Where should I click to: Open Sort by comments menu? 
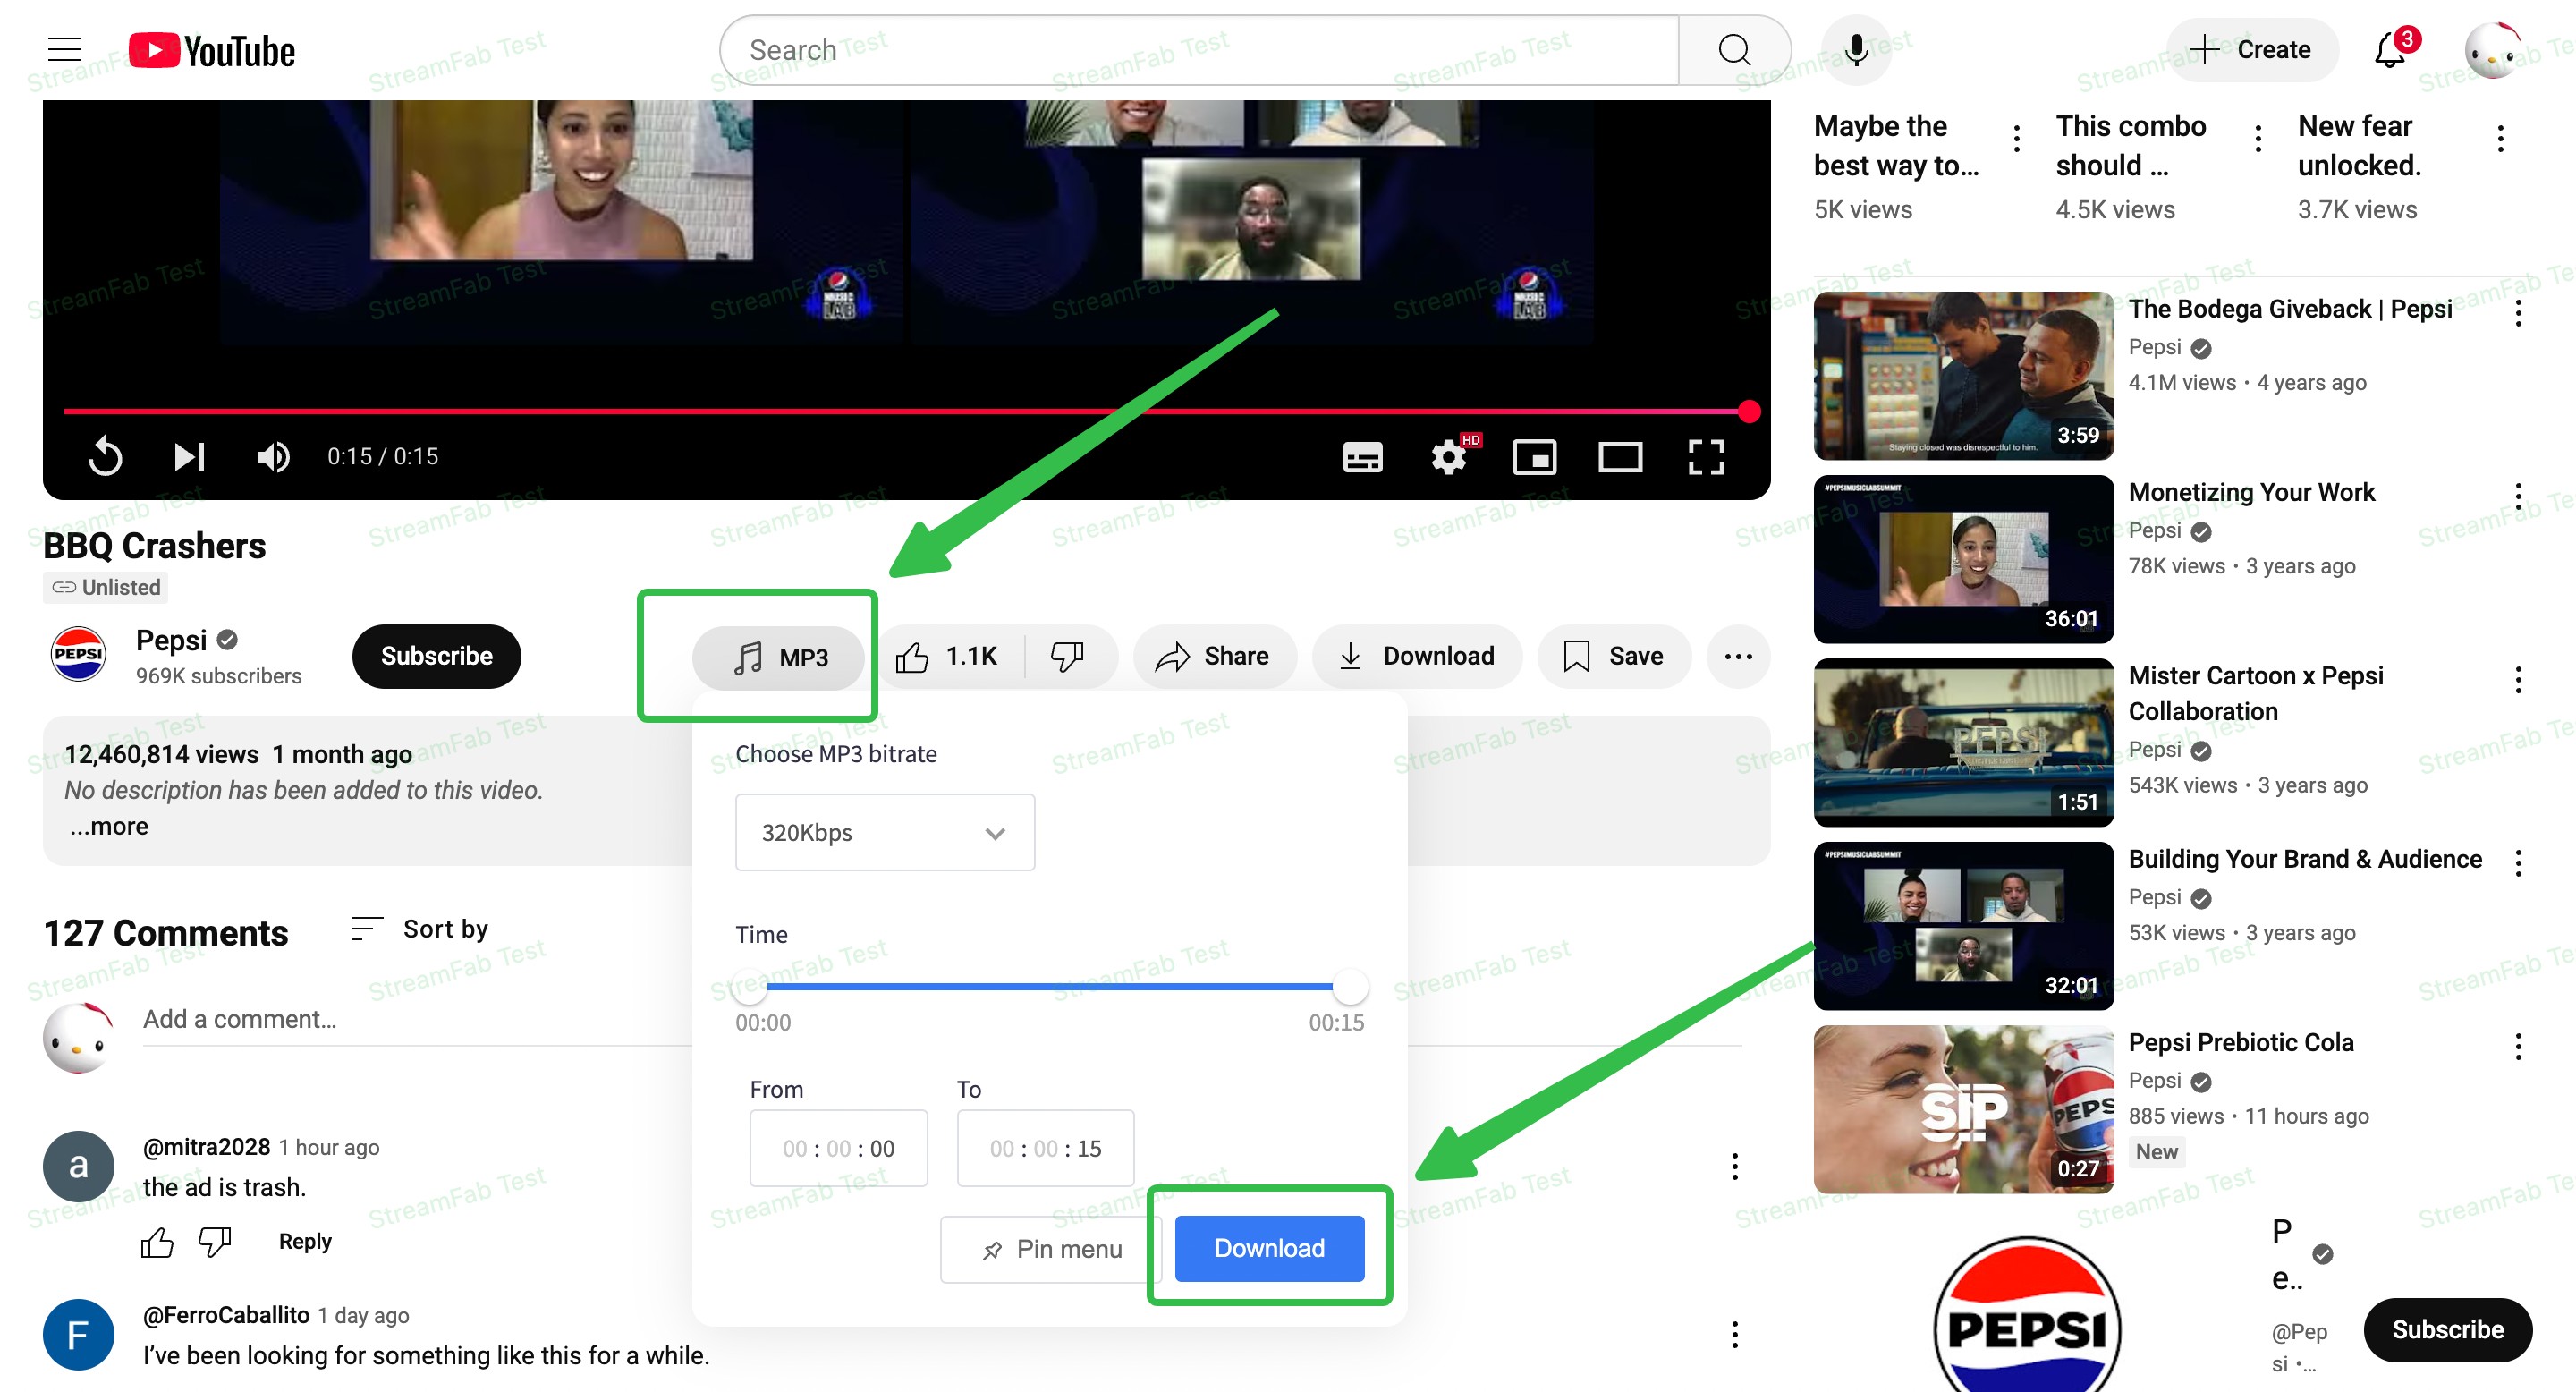[420, 929]
